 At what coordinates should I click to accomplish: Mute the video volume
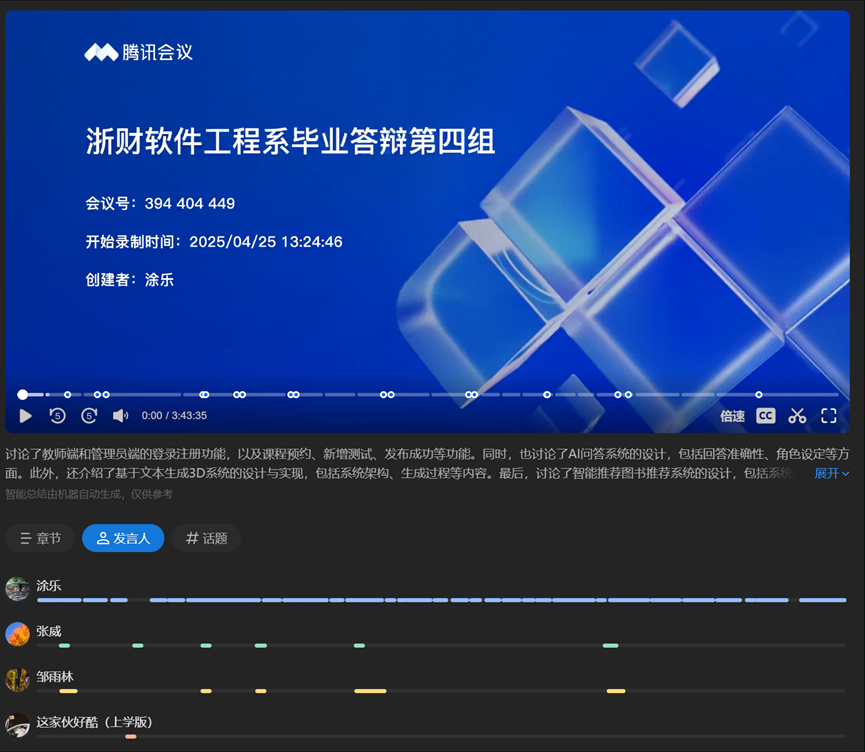tap(120, 416)
